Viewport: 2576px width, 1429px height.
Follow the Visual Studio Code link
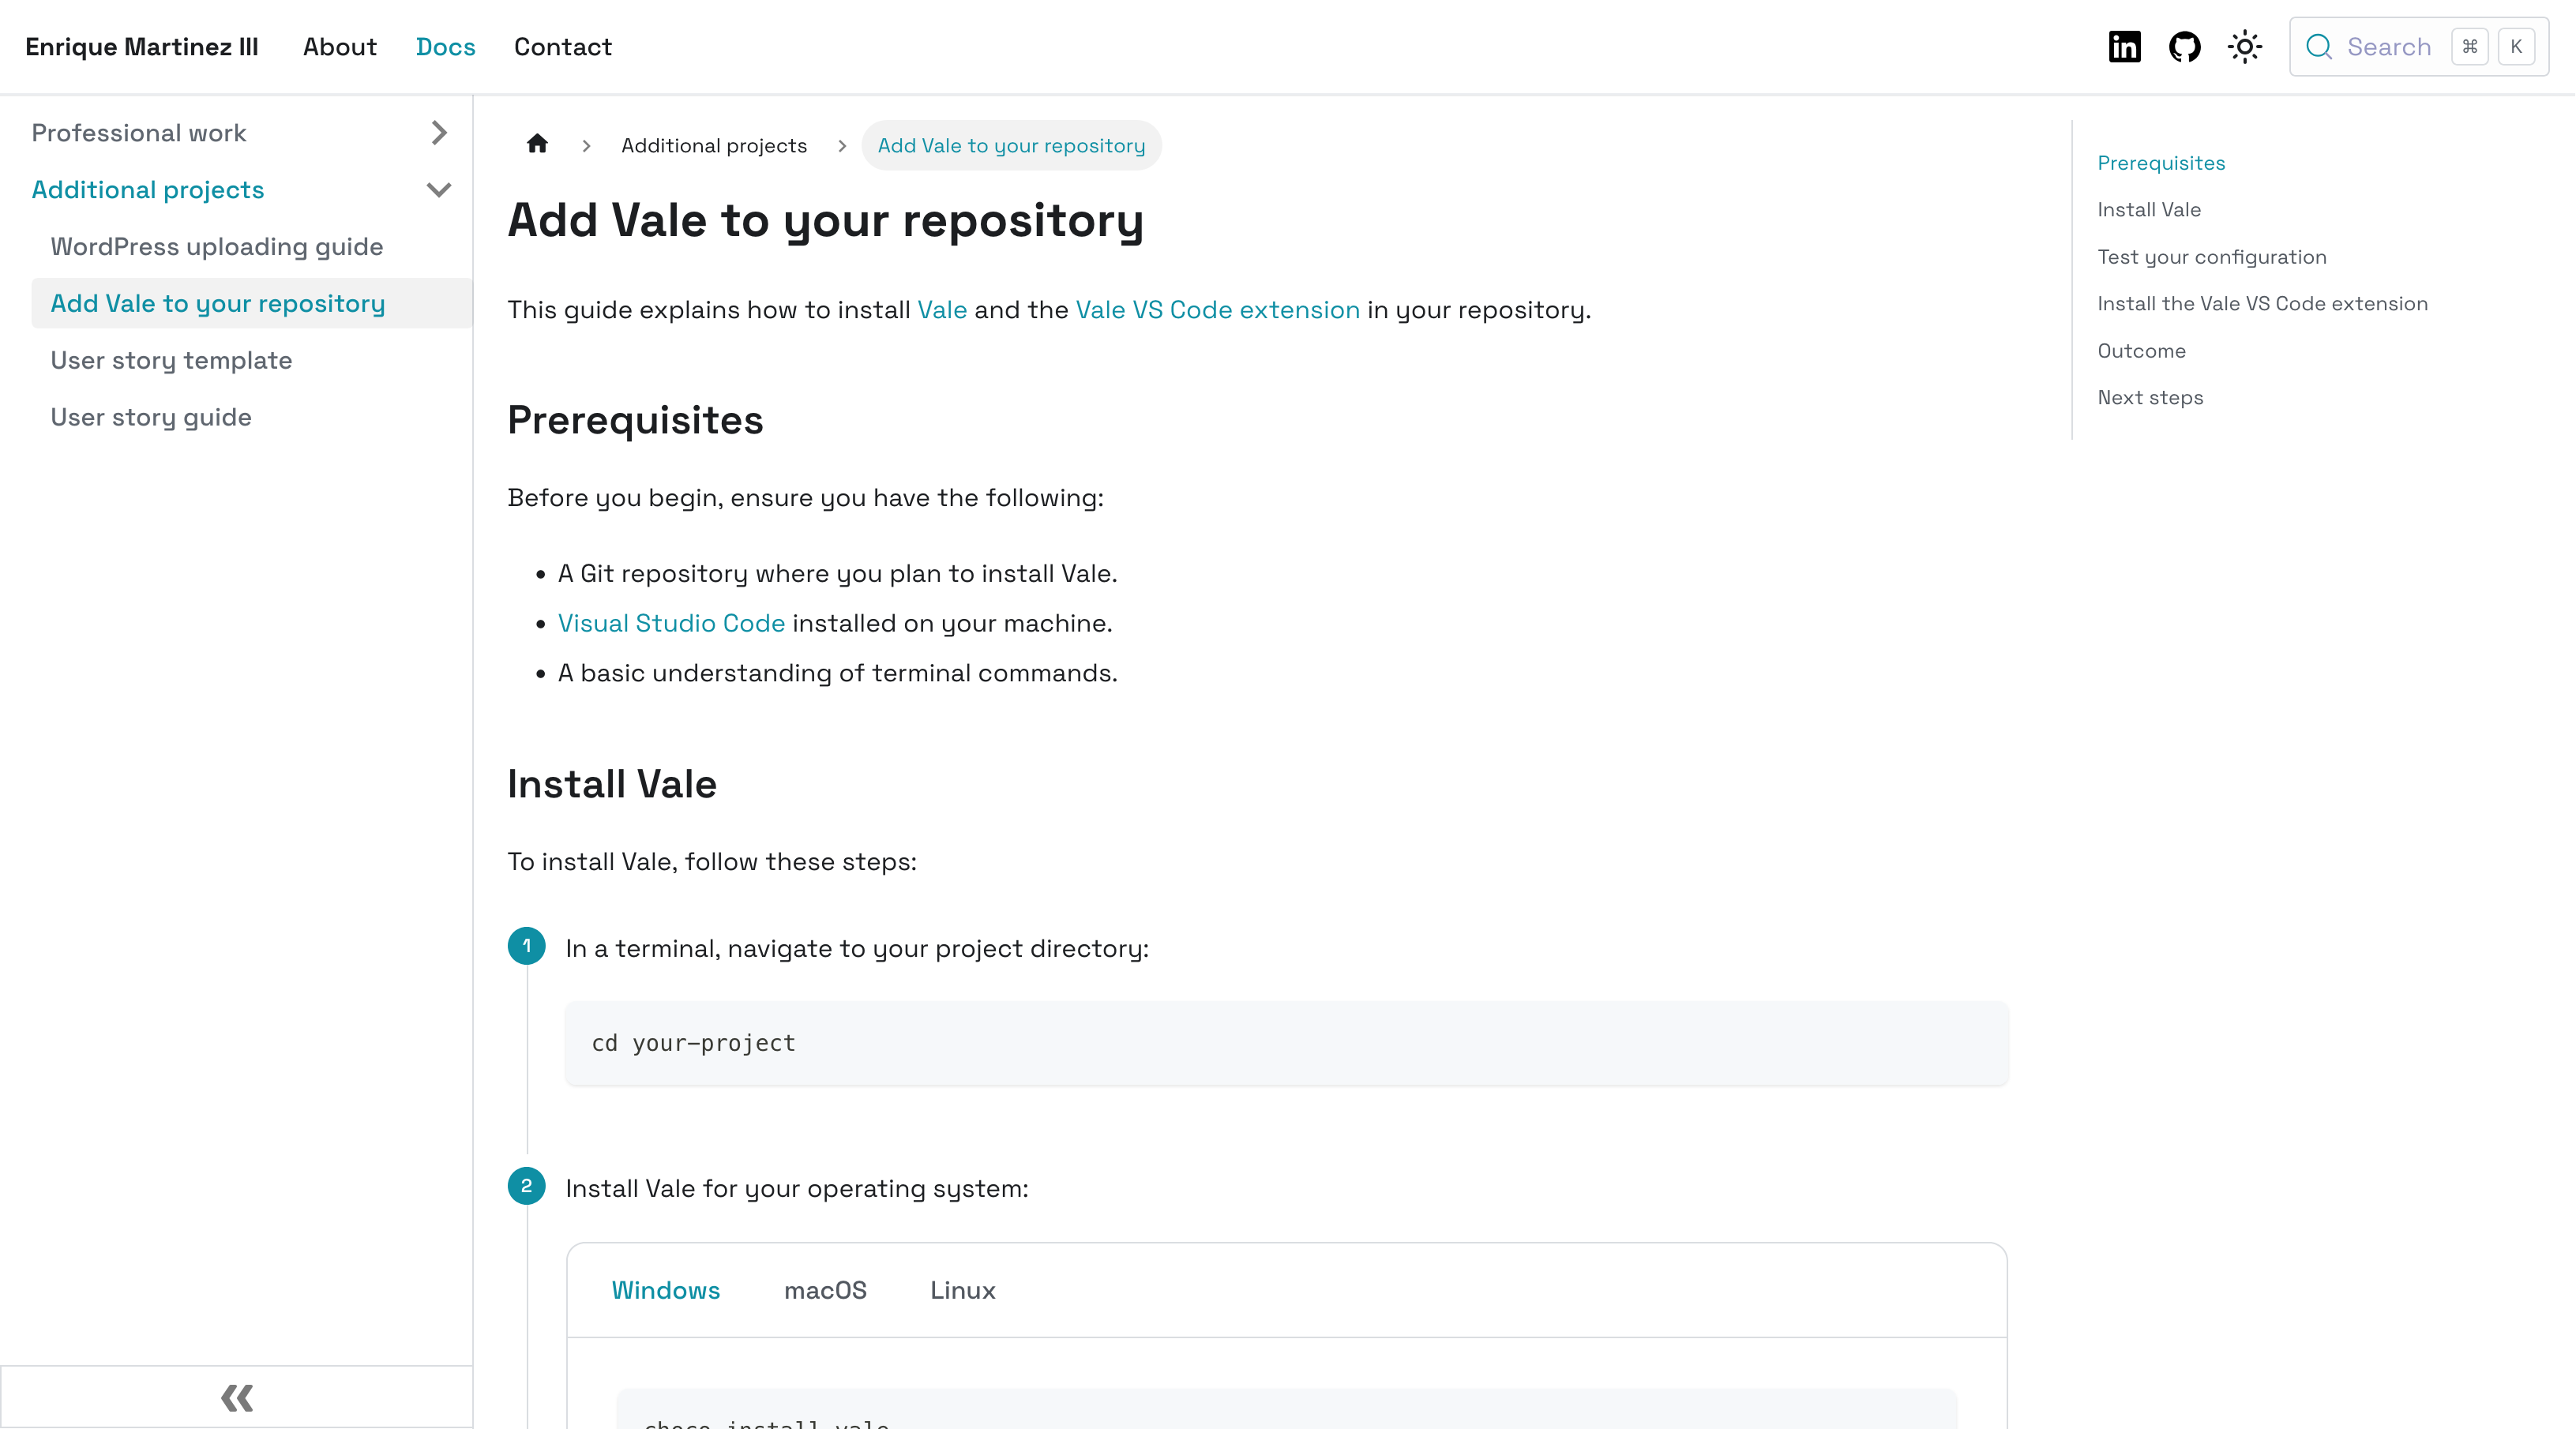click(671, 623)
